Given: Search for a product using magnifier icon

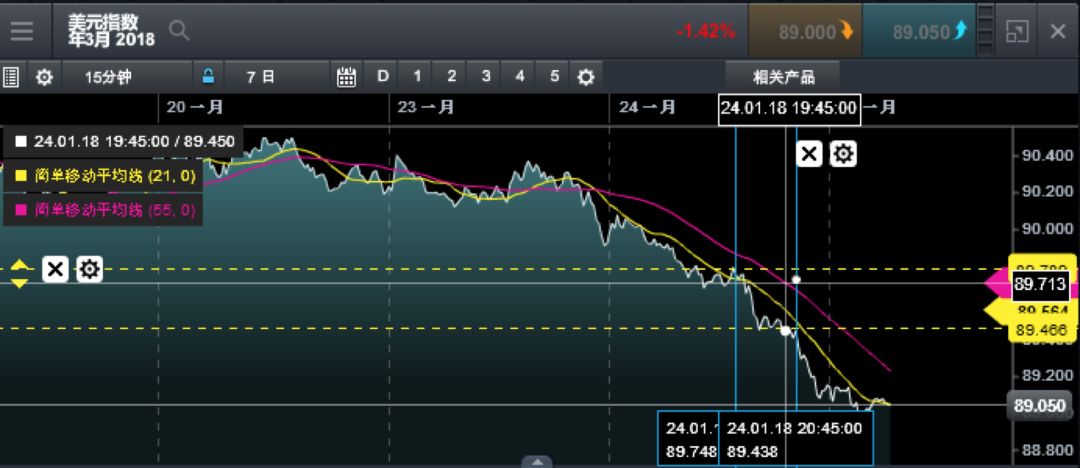Looking at the screenshot, I should 179,30.
